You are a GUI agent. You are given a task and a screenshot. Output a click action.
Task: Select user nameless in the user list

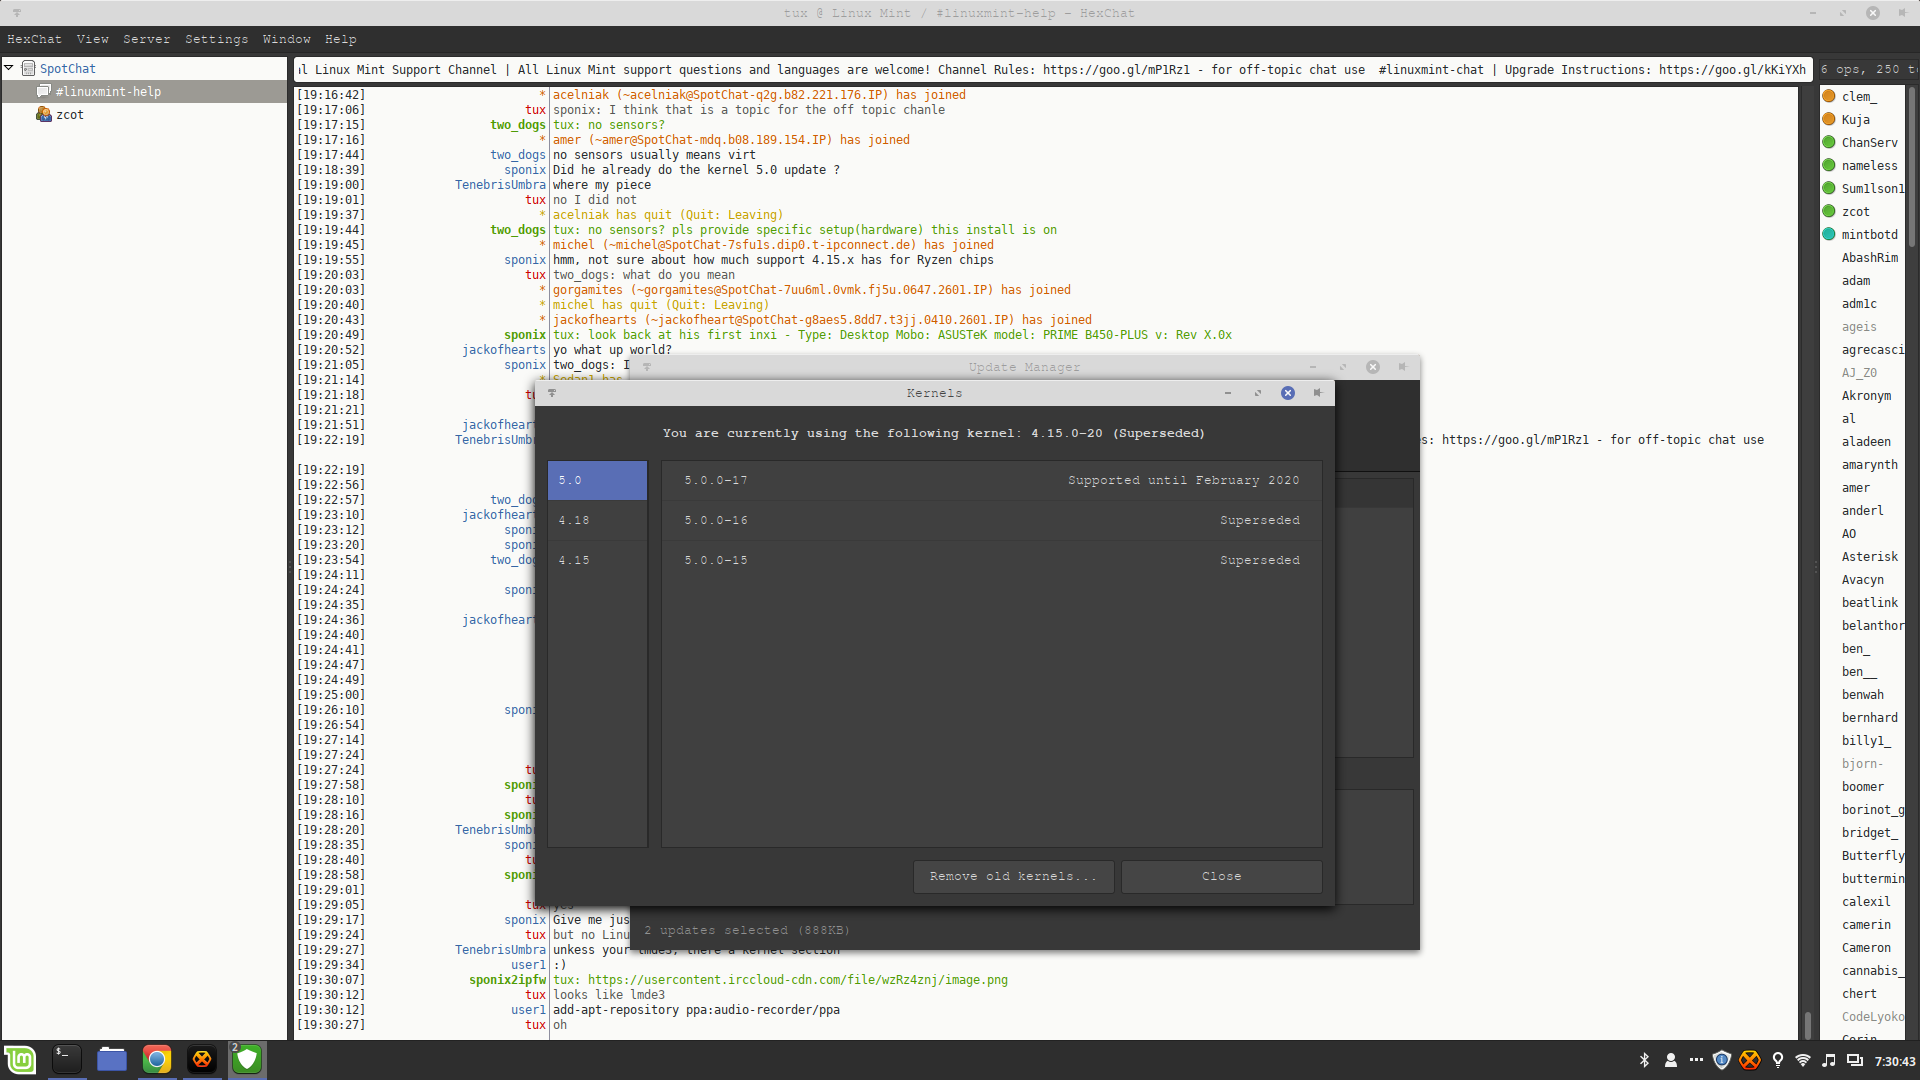tap(1862, 165)
